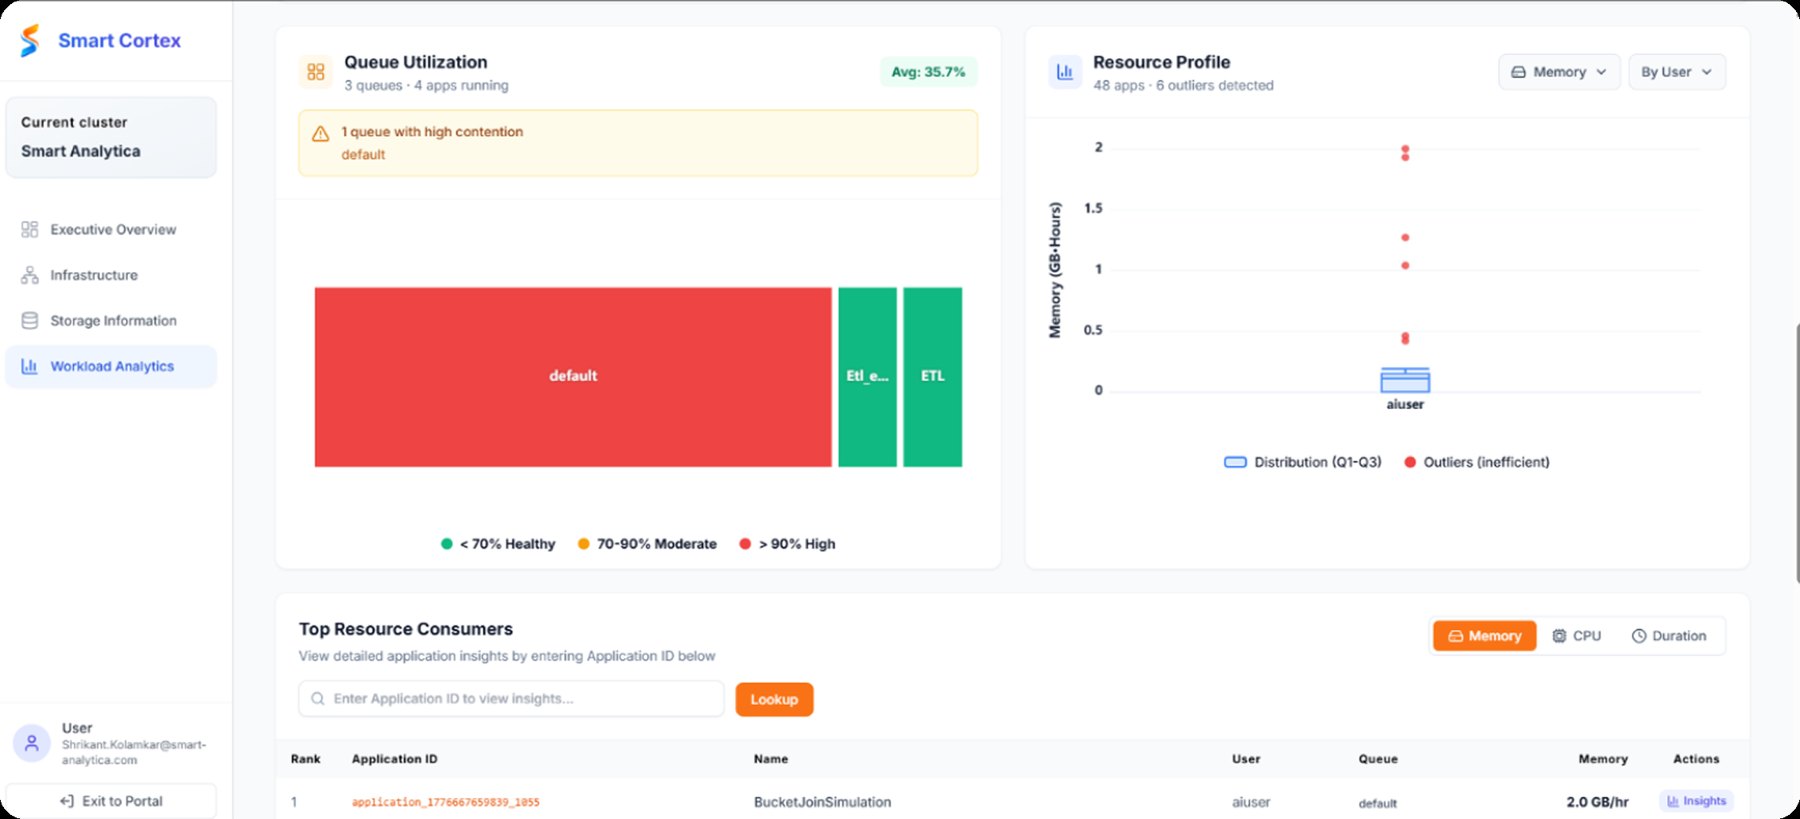Click the 2.0 GB/hr memory value
The height and width of the screenshot is (819, 1800).
point(1597,802)
